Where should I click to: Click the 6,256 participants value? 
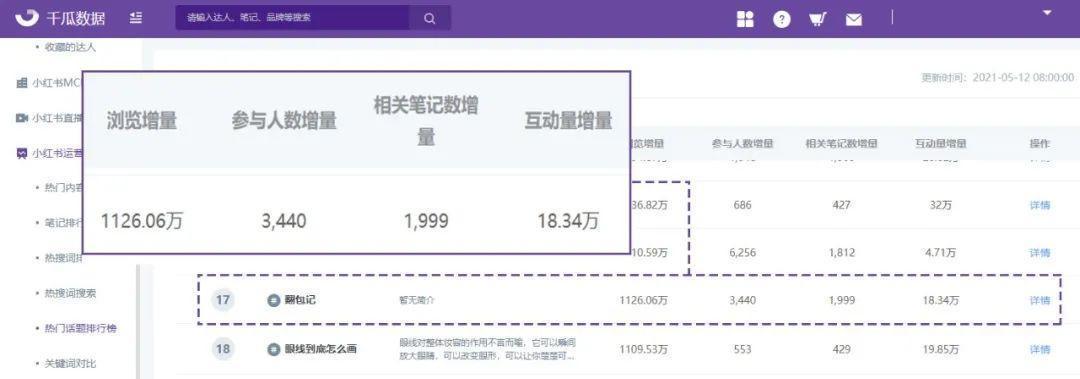pyautogui.click(x=742, y=253)
